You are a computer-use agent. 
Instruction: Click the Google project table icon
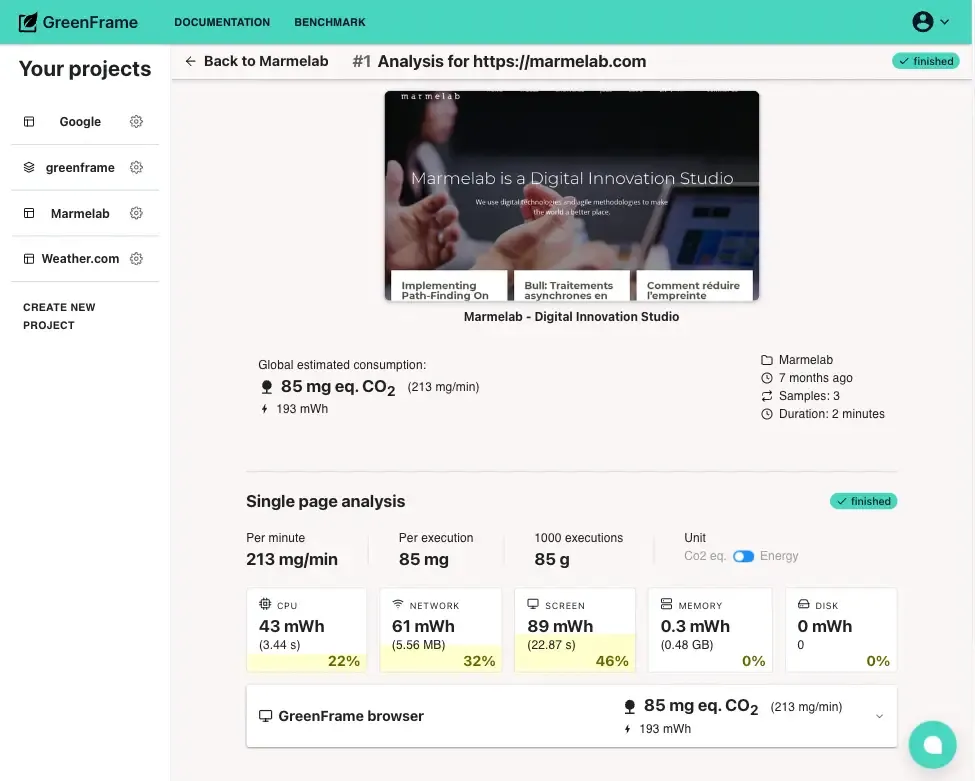(x=29, y=122)
